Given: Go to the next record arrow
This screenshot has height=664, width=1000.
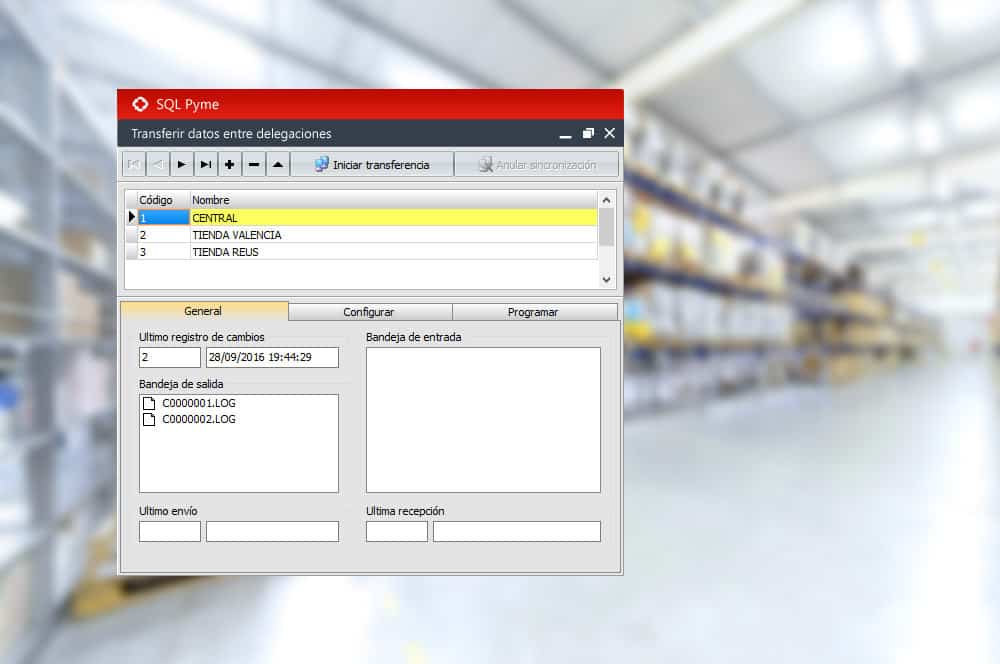Looking at the screenshot, I should coord(181,165).
